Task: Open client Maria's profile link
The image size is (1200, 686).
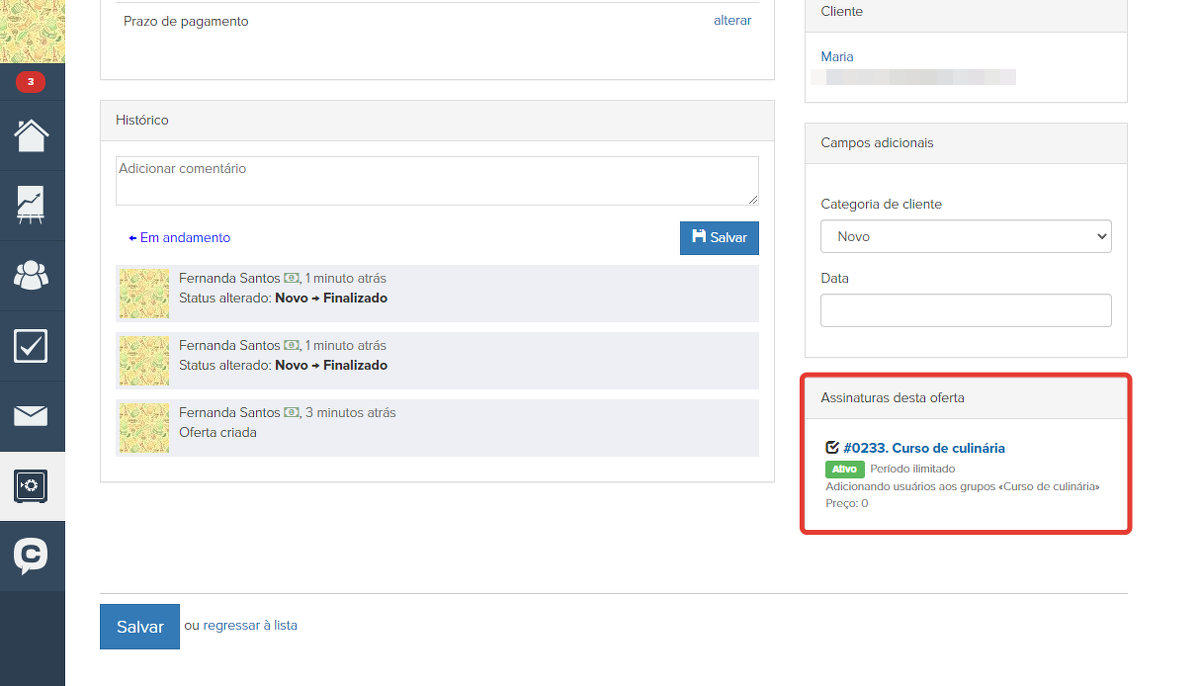Action: coord(837,57)
